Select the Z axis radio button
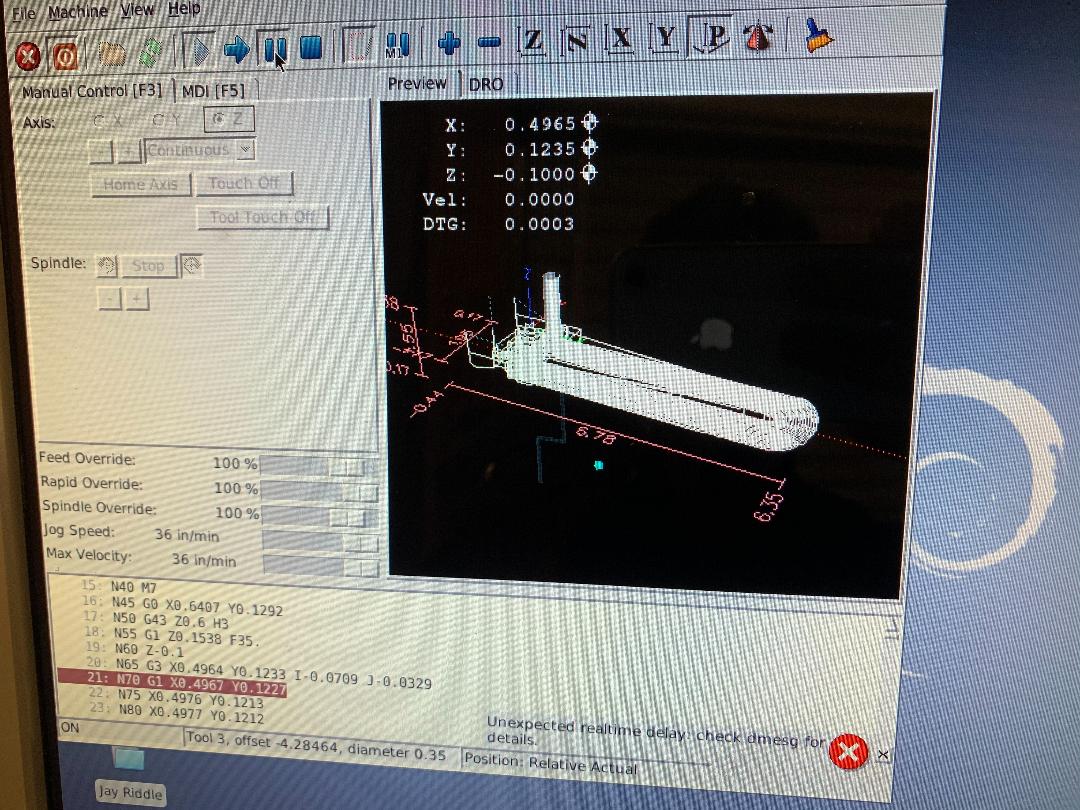Screen dimensions: 1080x810 pyautogui.click(x=228, y=121)
